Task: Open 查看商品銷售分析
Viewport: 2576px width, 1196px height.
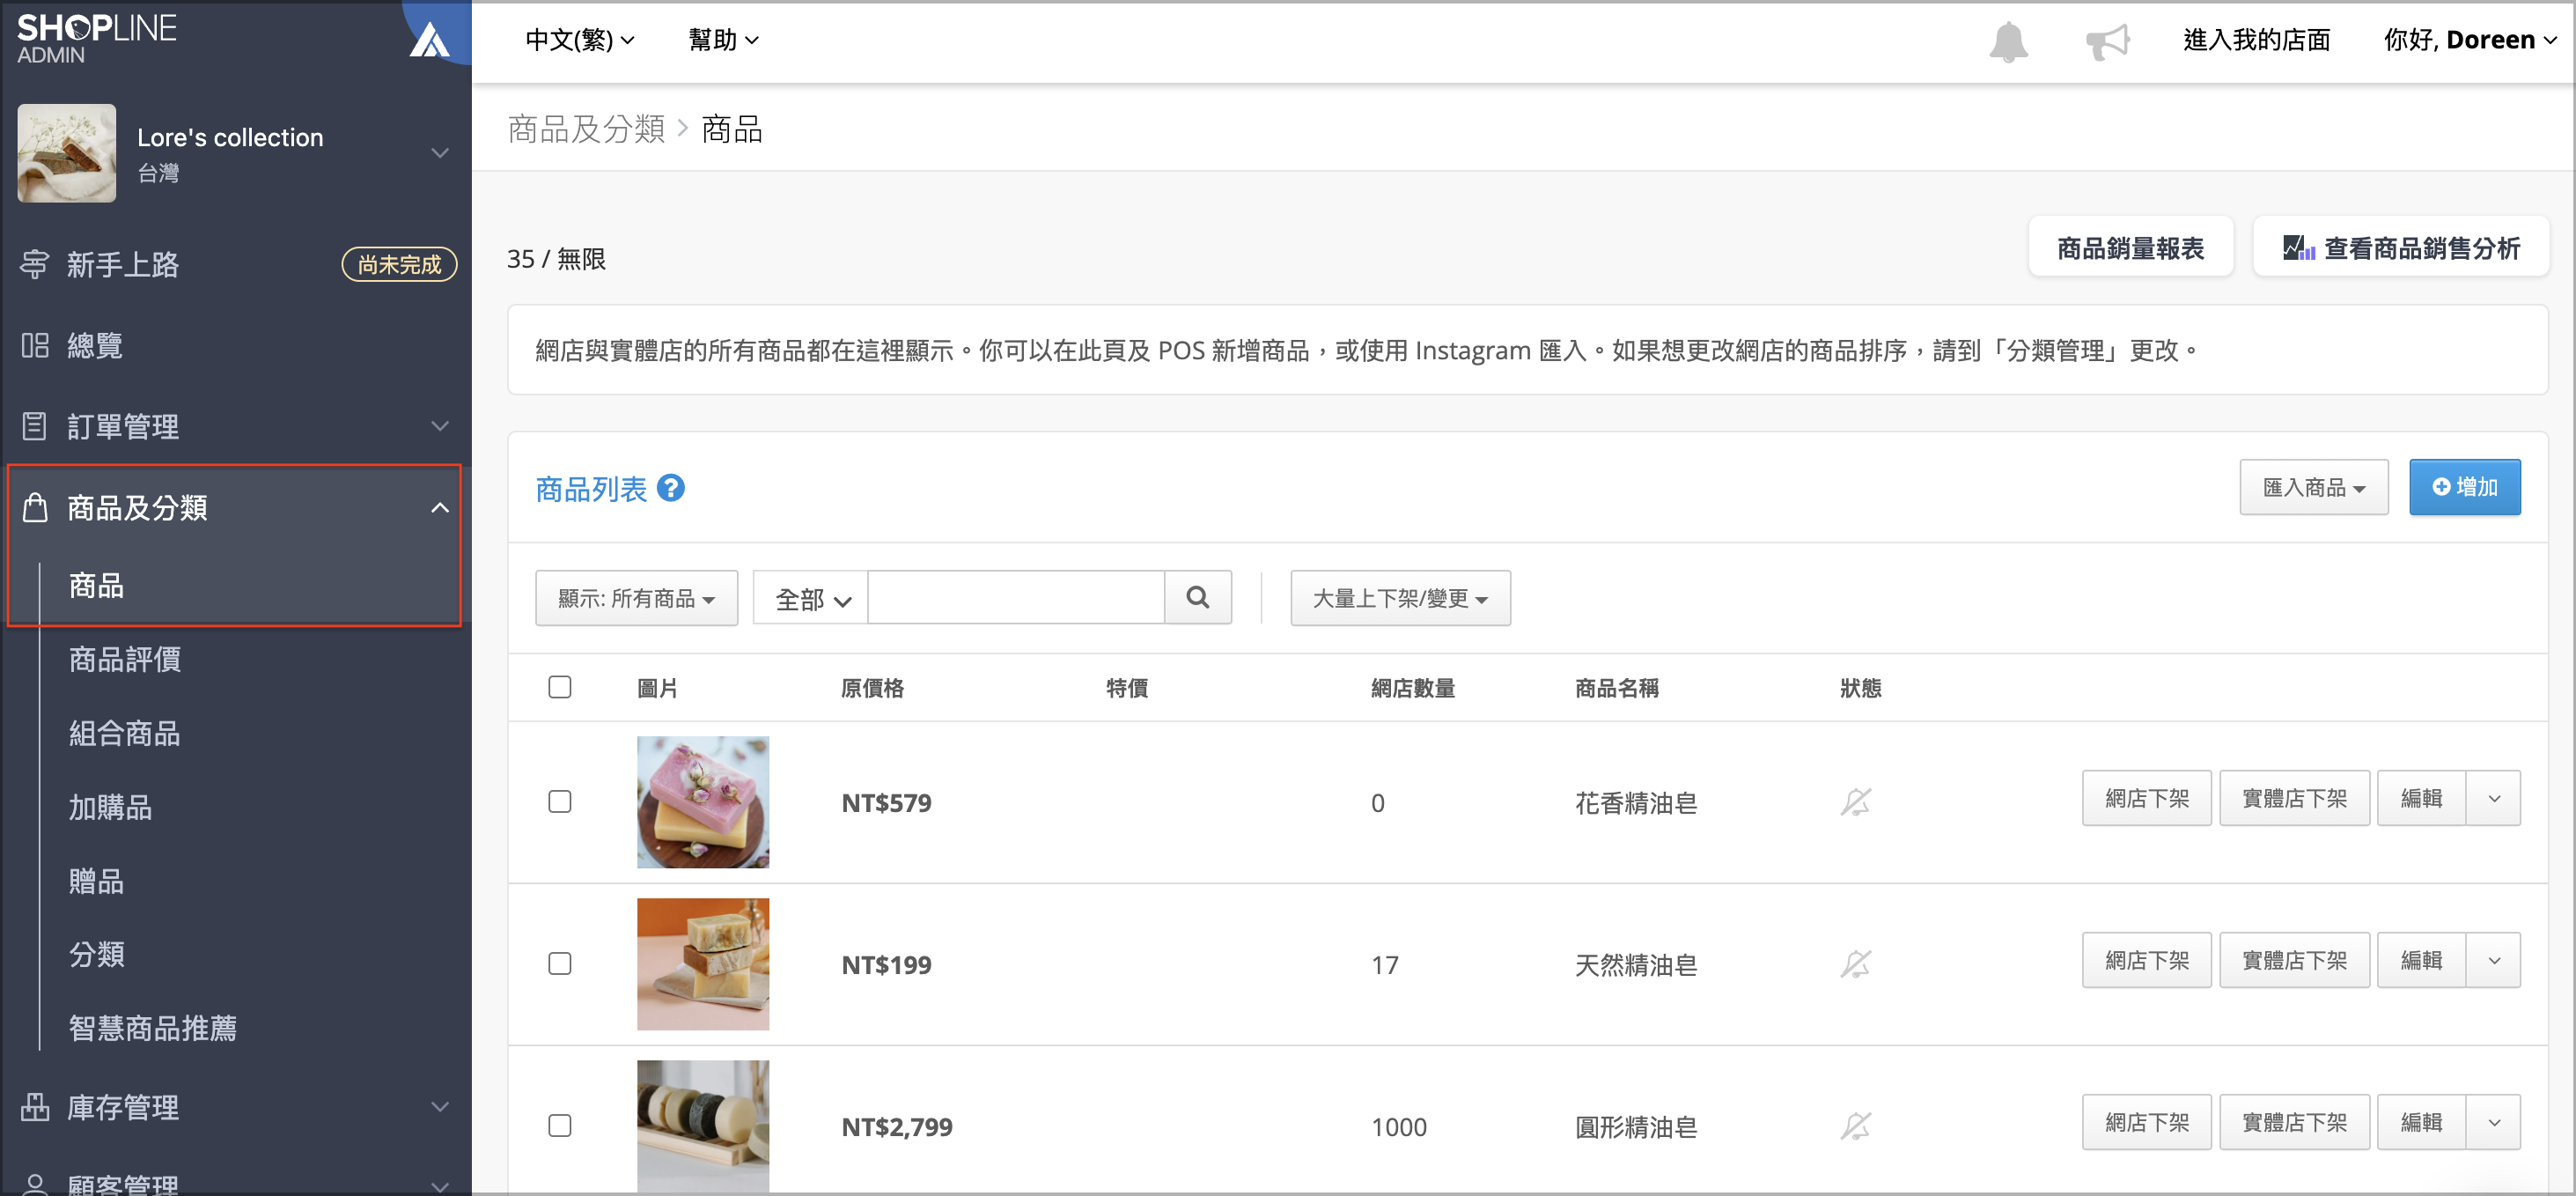Action: pyautogui.click(x=2401, y=247)
